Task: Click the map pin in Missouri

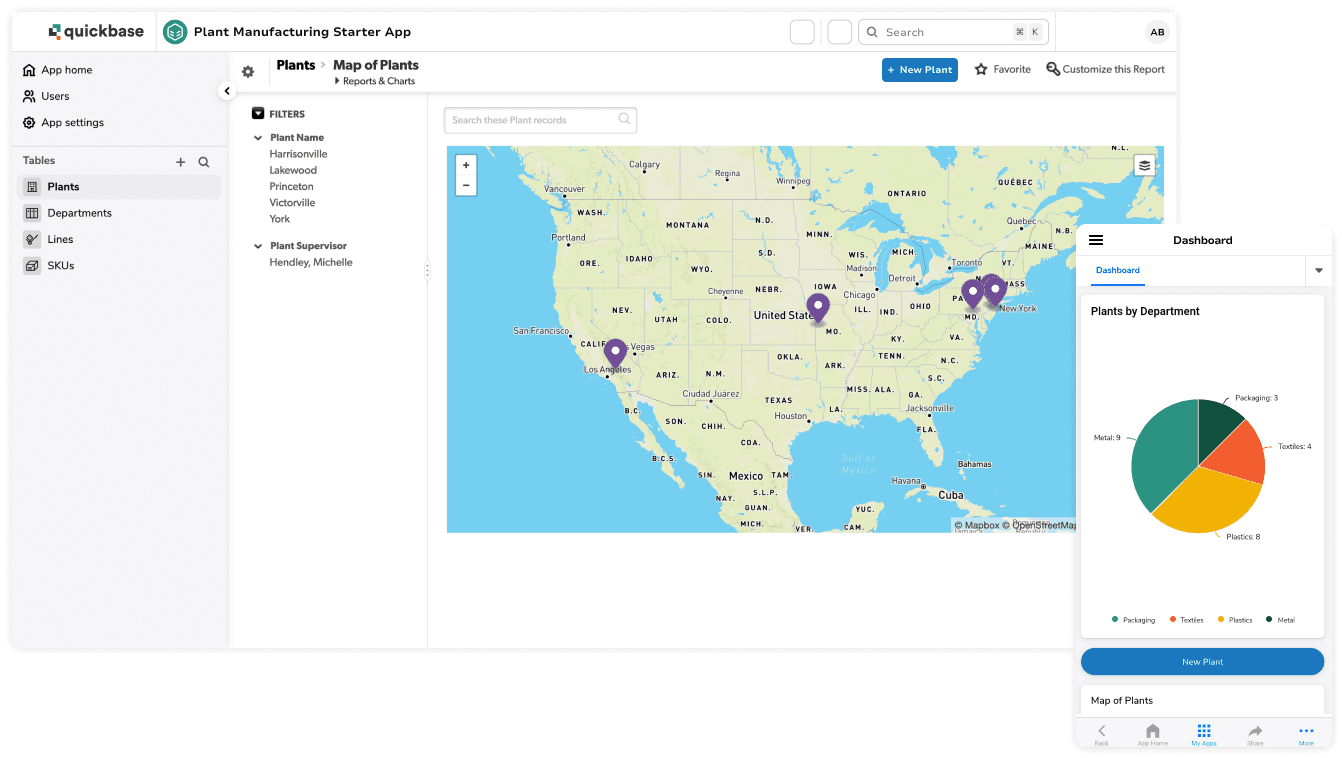Action: coord(818,308)
